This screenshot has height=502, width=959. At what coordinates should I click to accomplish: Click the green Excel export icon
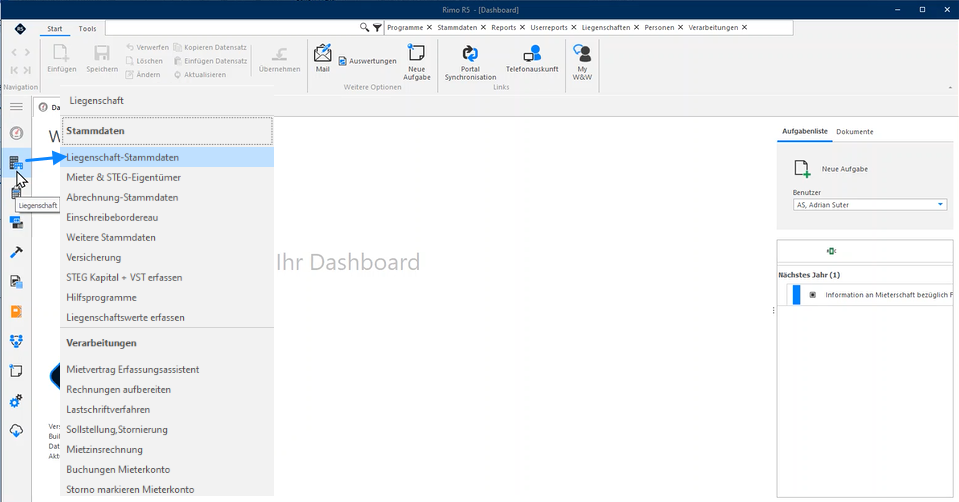tap(831, 251)
